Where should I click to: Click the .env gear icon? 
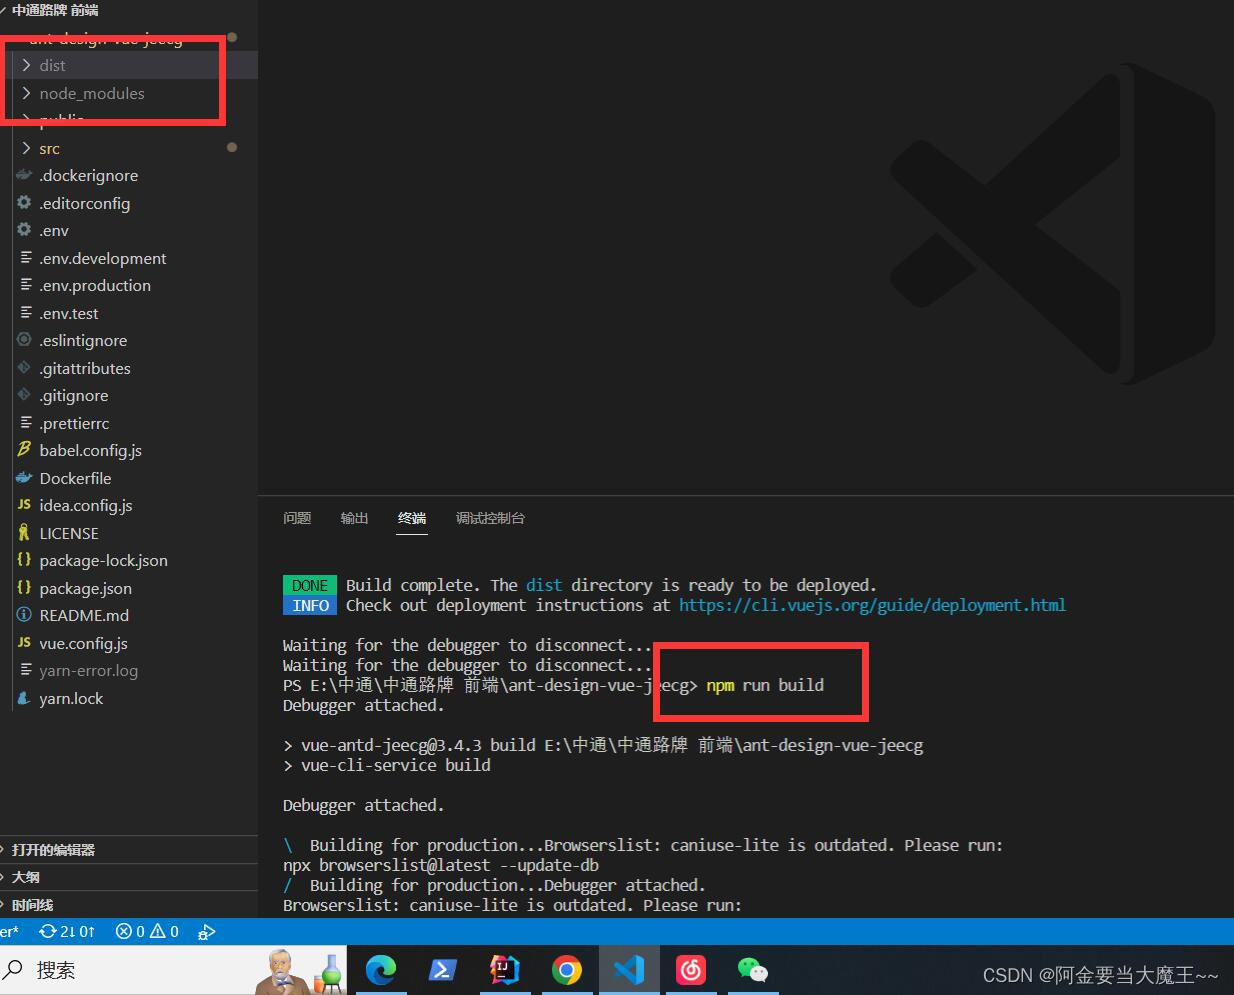pos(24,230)
